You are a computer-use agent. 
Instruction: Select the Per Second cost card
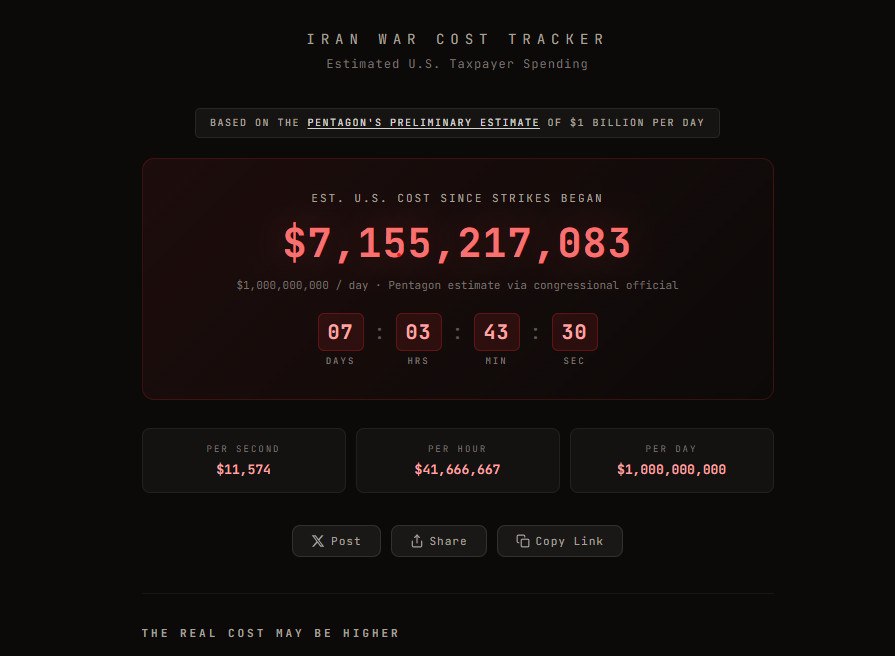(x=243, y=460)
